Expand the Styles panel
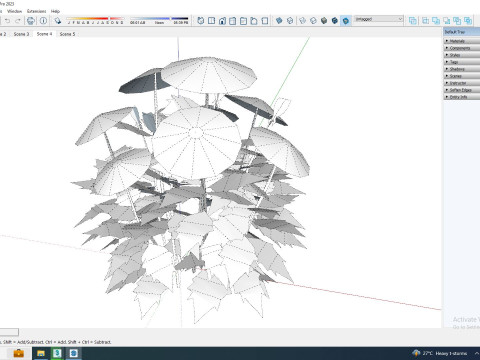This screenshot has height=360, width=480. pyautogui.click(x=462, y=55)
